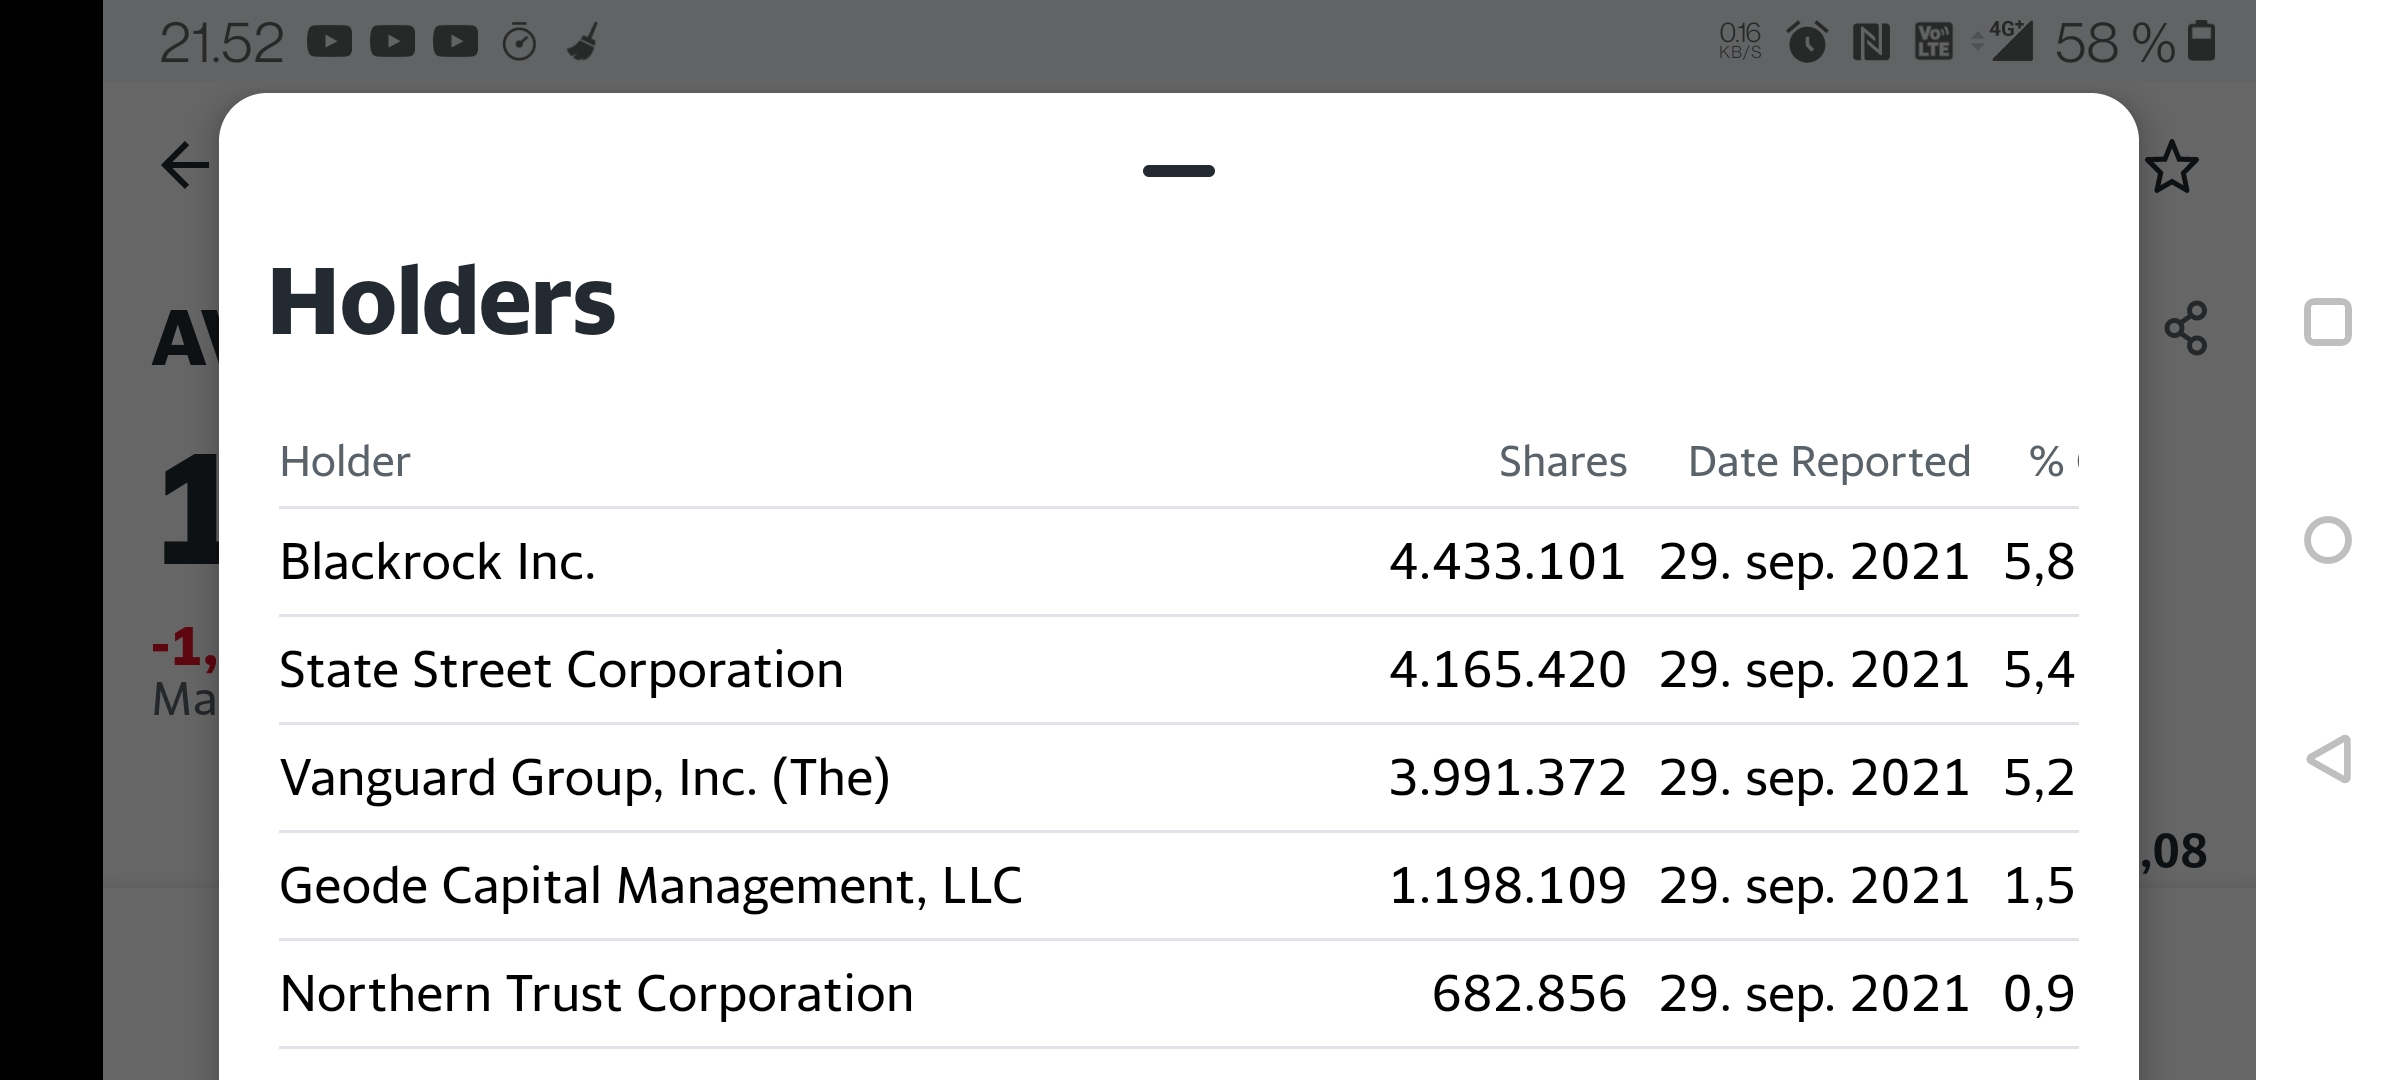The height and width of the screenshot is (1080, 2400).
Task: Tap the NFC status bar icon
Action: [1871, 42]
